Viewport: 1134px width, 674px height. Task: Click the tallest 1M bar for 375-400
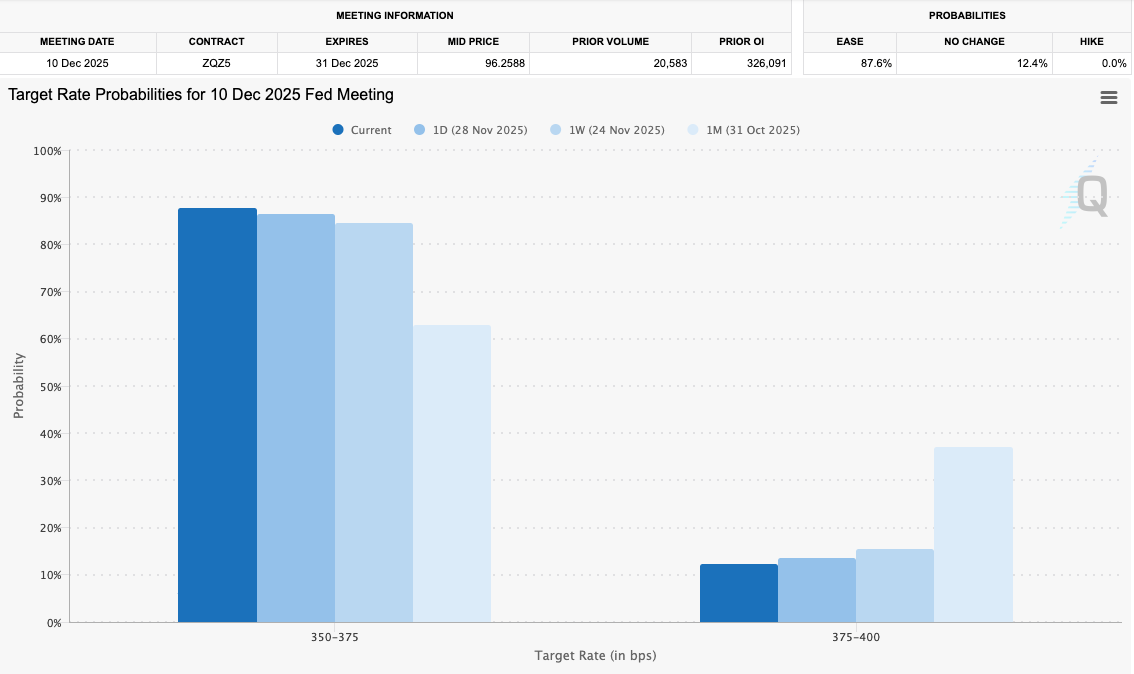click(972, 534)
